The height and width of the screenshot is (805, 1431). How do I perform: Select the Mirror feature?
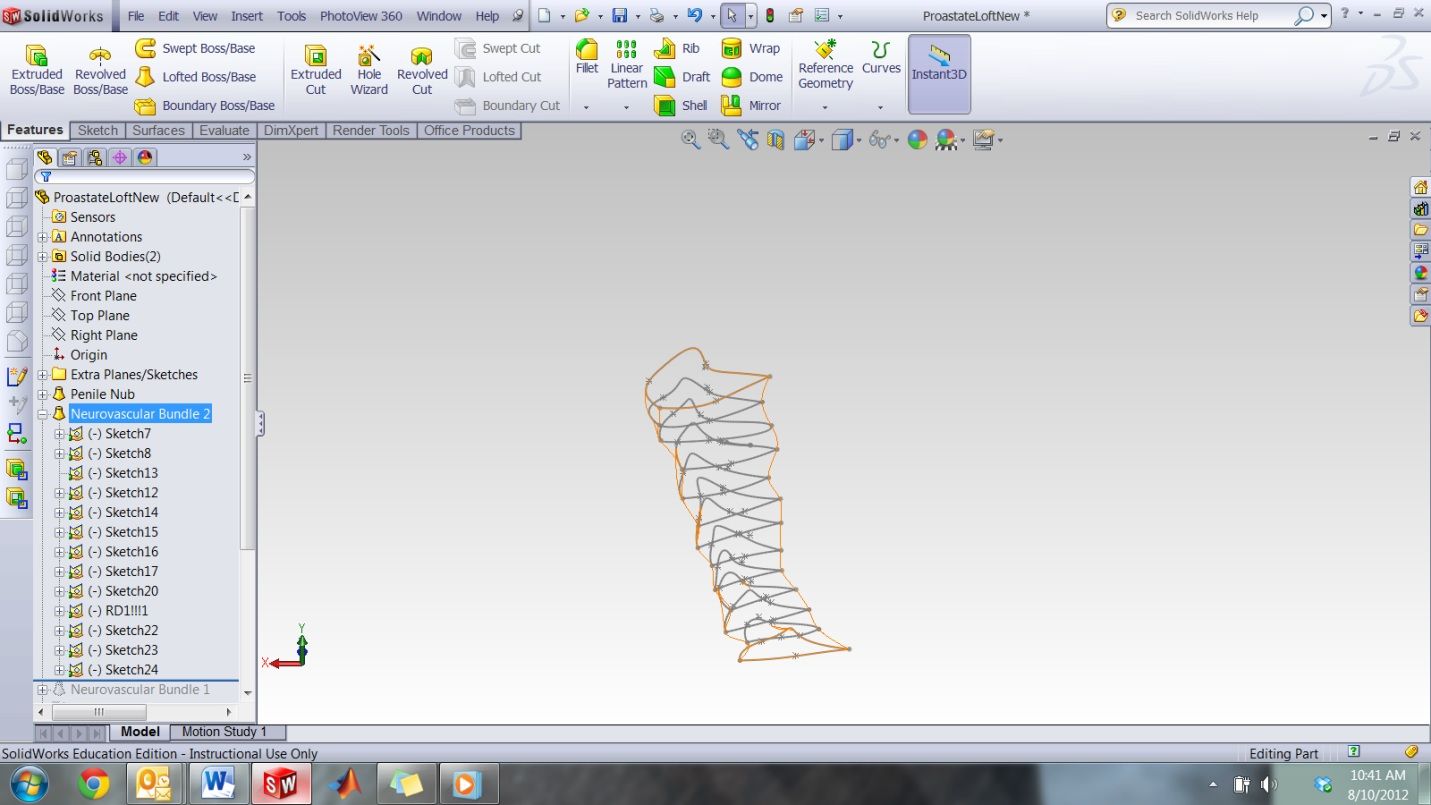pos(751,105)
